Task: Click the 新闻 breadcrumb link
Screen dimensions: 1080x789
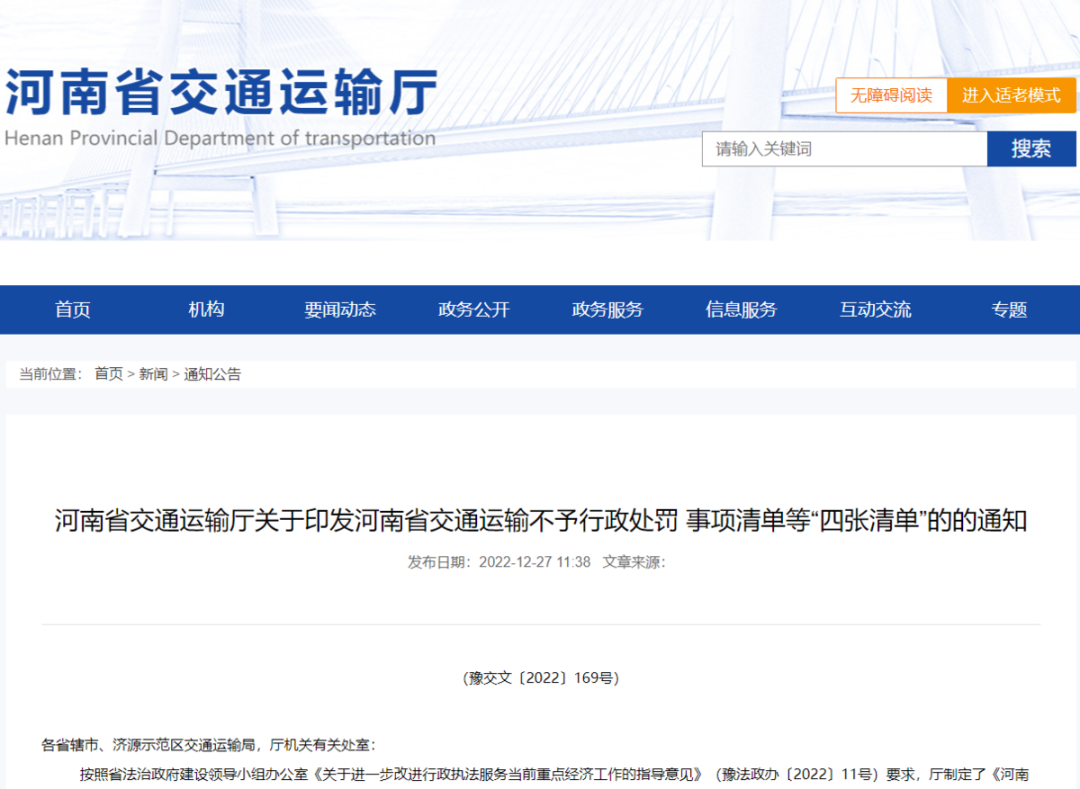Action: click(x=153, y=374)
